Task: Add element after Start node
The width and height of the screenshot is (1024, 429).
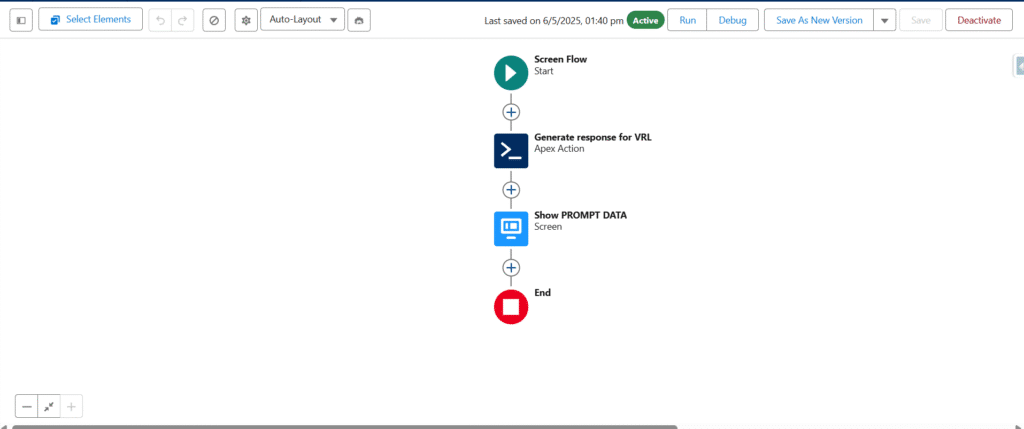Action: click(x=511, y=112)
